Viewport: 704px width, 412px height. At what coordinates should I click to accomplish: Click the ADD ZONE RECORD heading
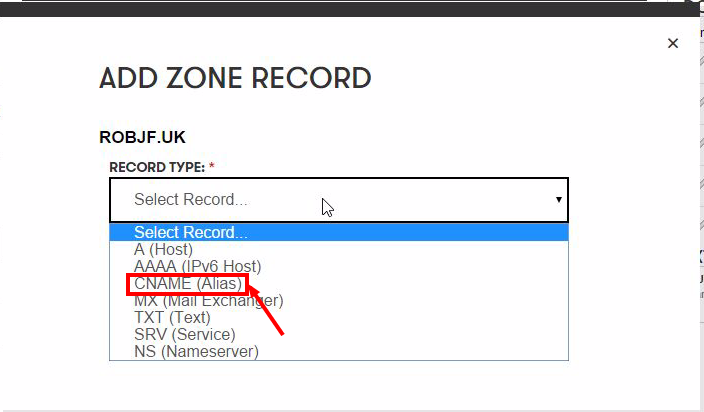[x=235, y=78]
